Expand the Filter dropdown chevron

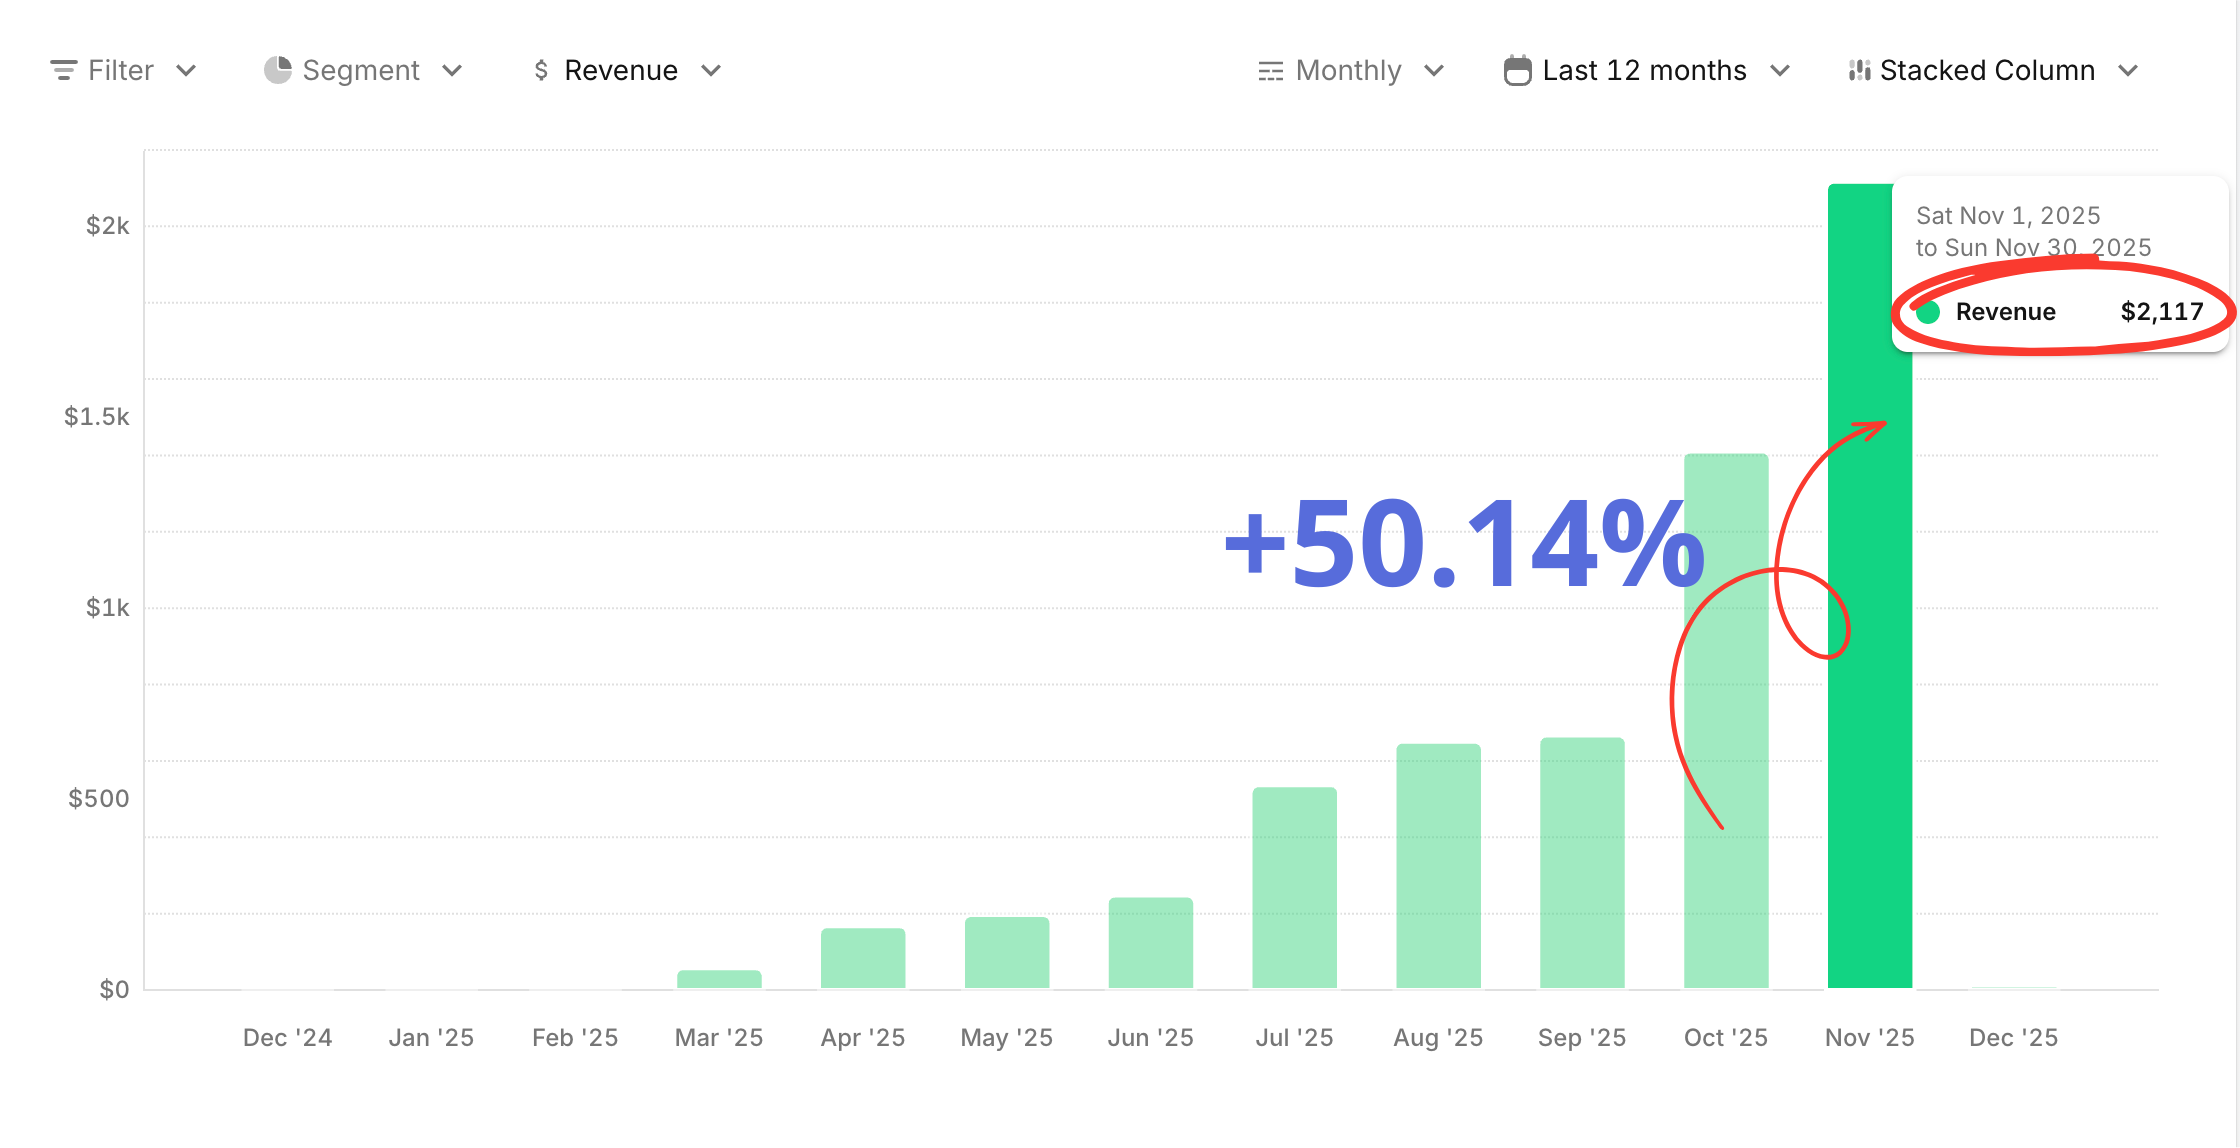(x=186, y=70)
